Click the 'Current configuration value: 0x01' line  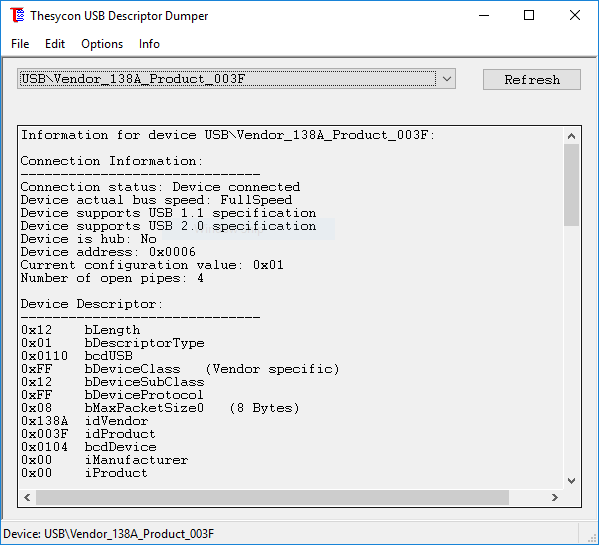(x=152, y=265)
